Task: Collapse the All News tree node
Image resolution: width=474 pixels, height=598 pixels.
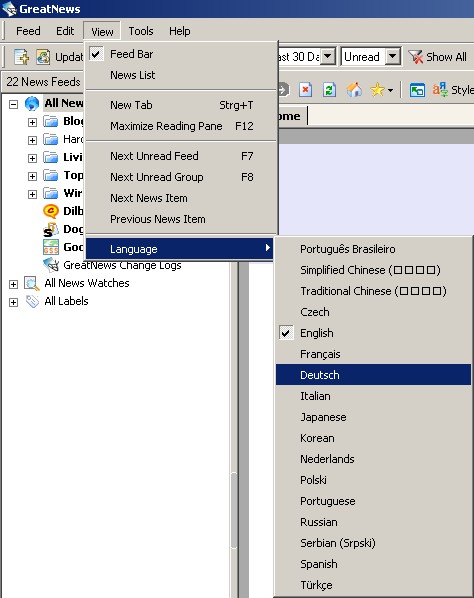Action: coord(13,104)
